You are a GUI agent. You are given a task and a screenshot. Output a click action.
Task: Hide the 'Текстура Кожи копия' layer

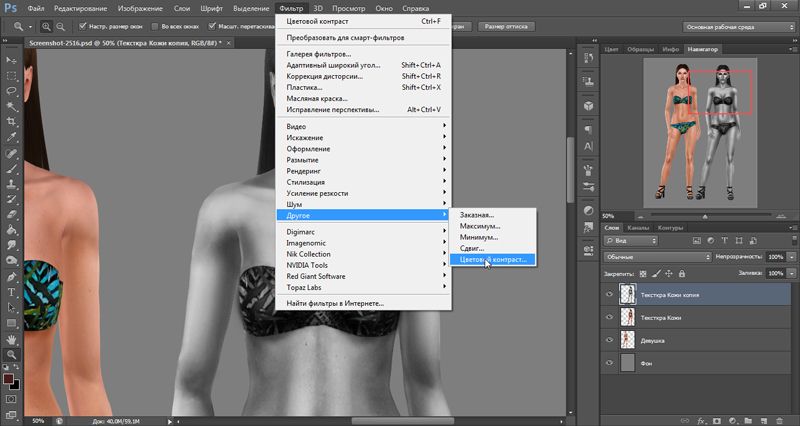[x=609, y=294]
